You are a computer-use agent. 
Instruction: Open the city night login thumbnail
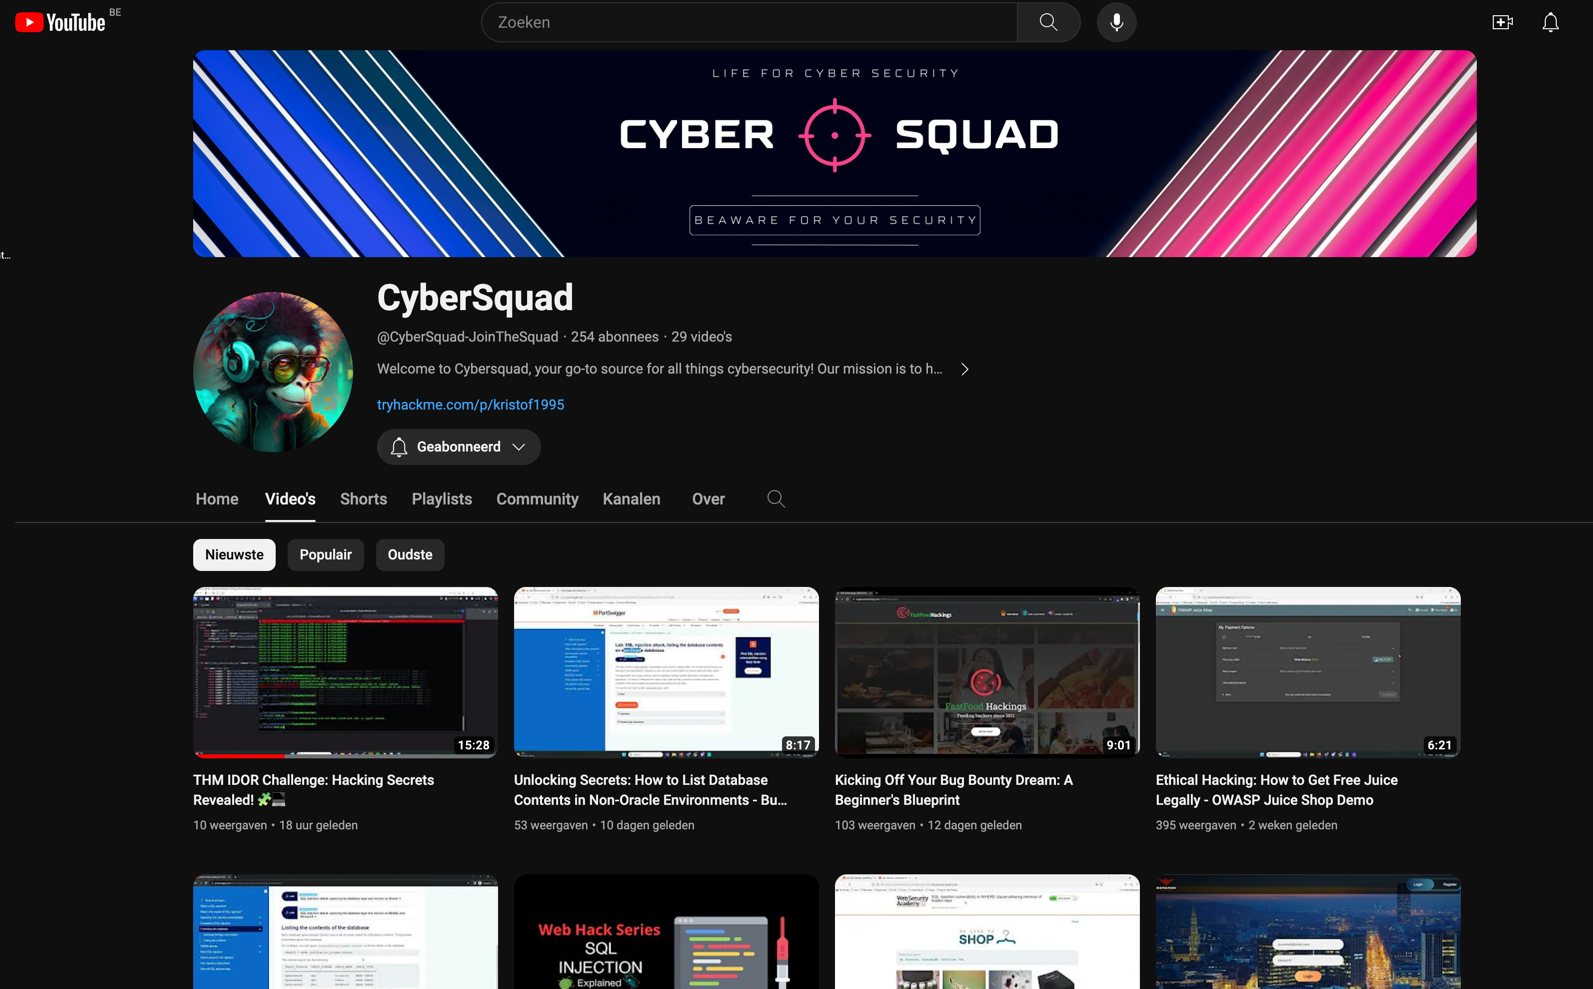tap(1308, 932)
